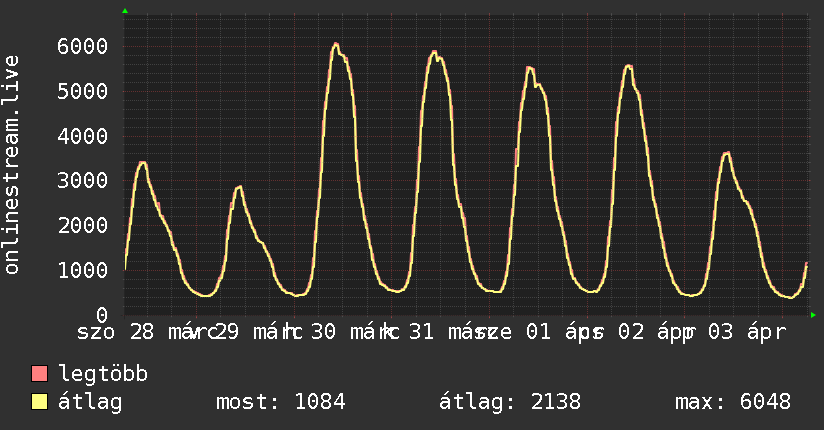Click the red legtöbb legend swatch
Image resolution: width=824 pixels, height=430 pixels.
point(40,375)
